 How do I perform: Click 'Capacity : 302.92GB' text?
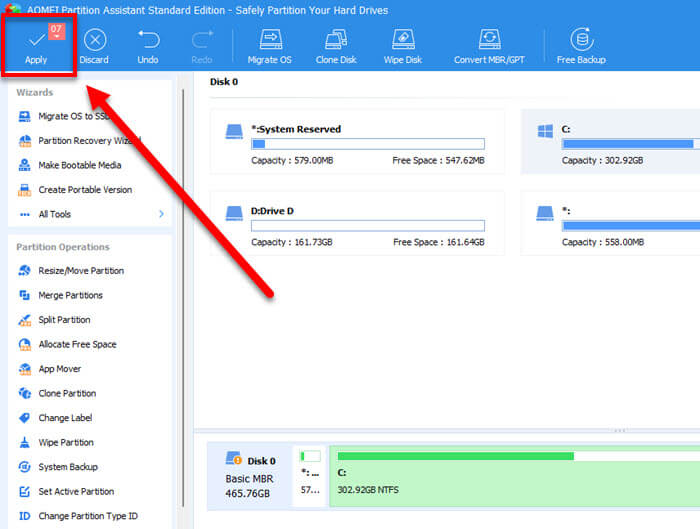[x=603, y=161]
